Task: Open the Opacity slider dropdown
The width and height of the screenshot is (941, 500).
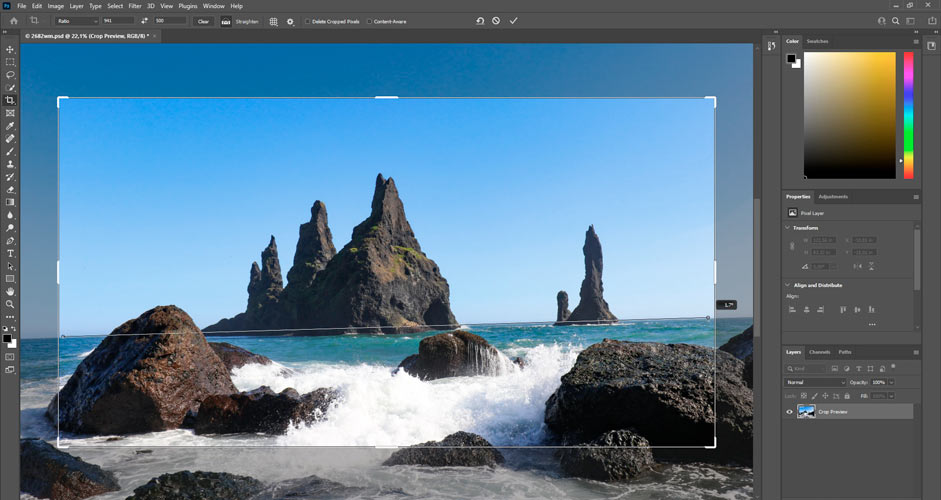Action: [x=892, y=382]
